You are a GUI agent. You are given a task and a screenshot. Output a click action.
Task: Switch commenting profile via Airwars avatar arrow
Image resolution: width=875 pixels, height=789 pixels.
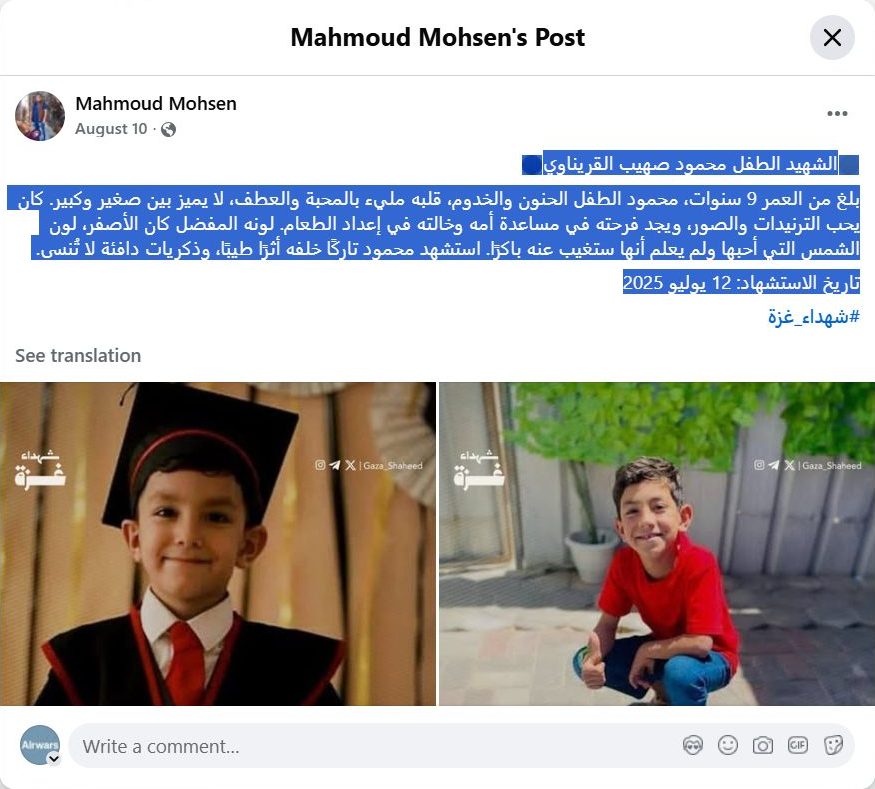tap(54, 758)
